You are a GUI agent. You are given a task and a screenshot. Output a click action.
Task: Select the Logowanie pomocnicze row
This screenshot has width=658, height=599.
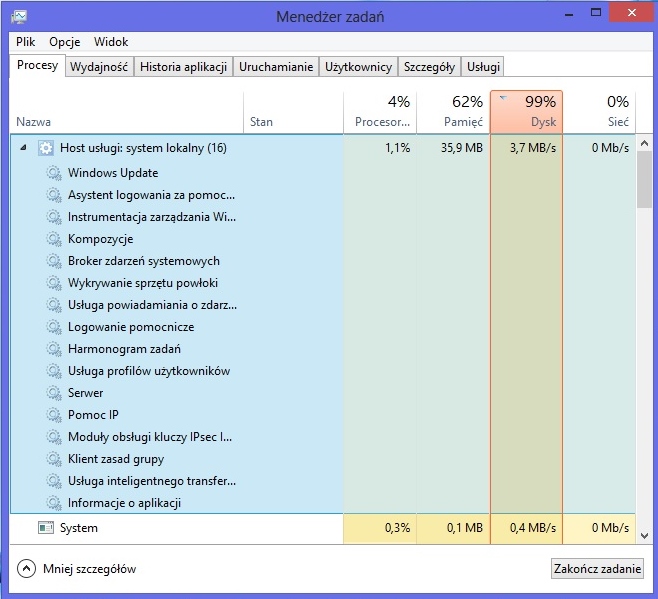click(x=322, y=327)
